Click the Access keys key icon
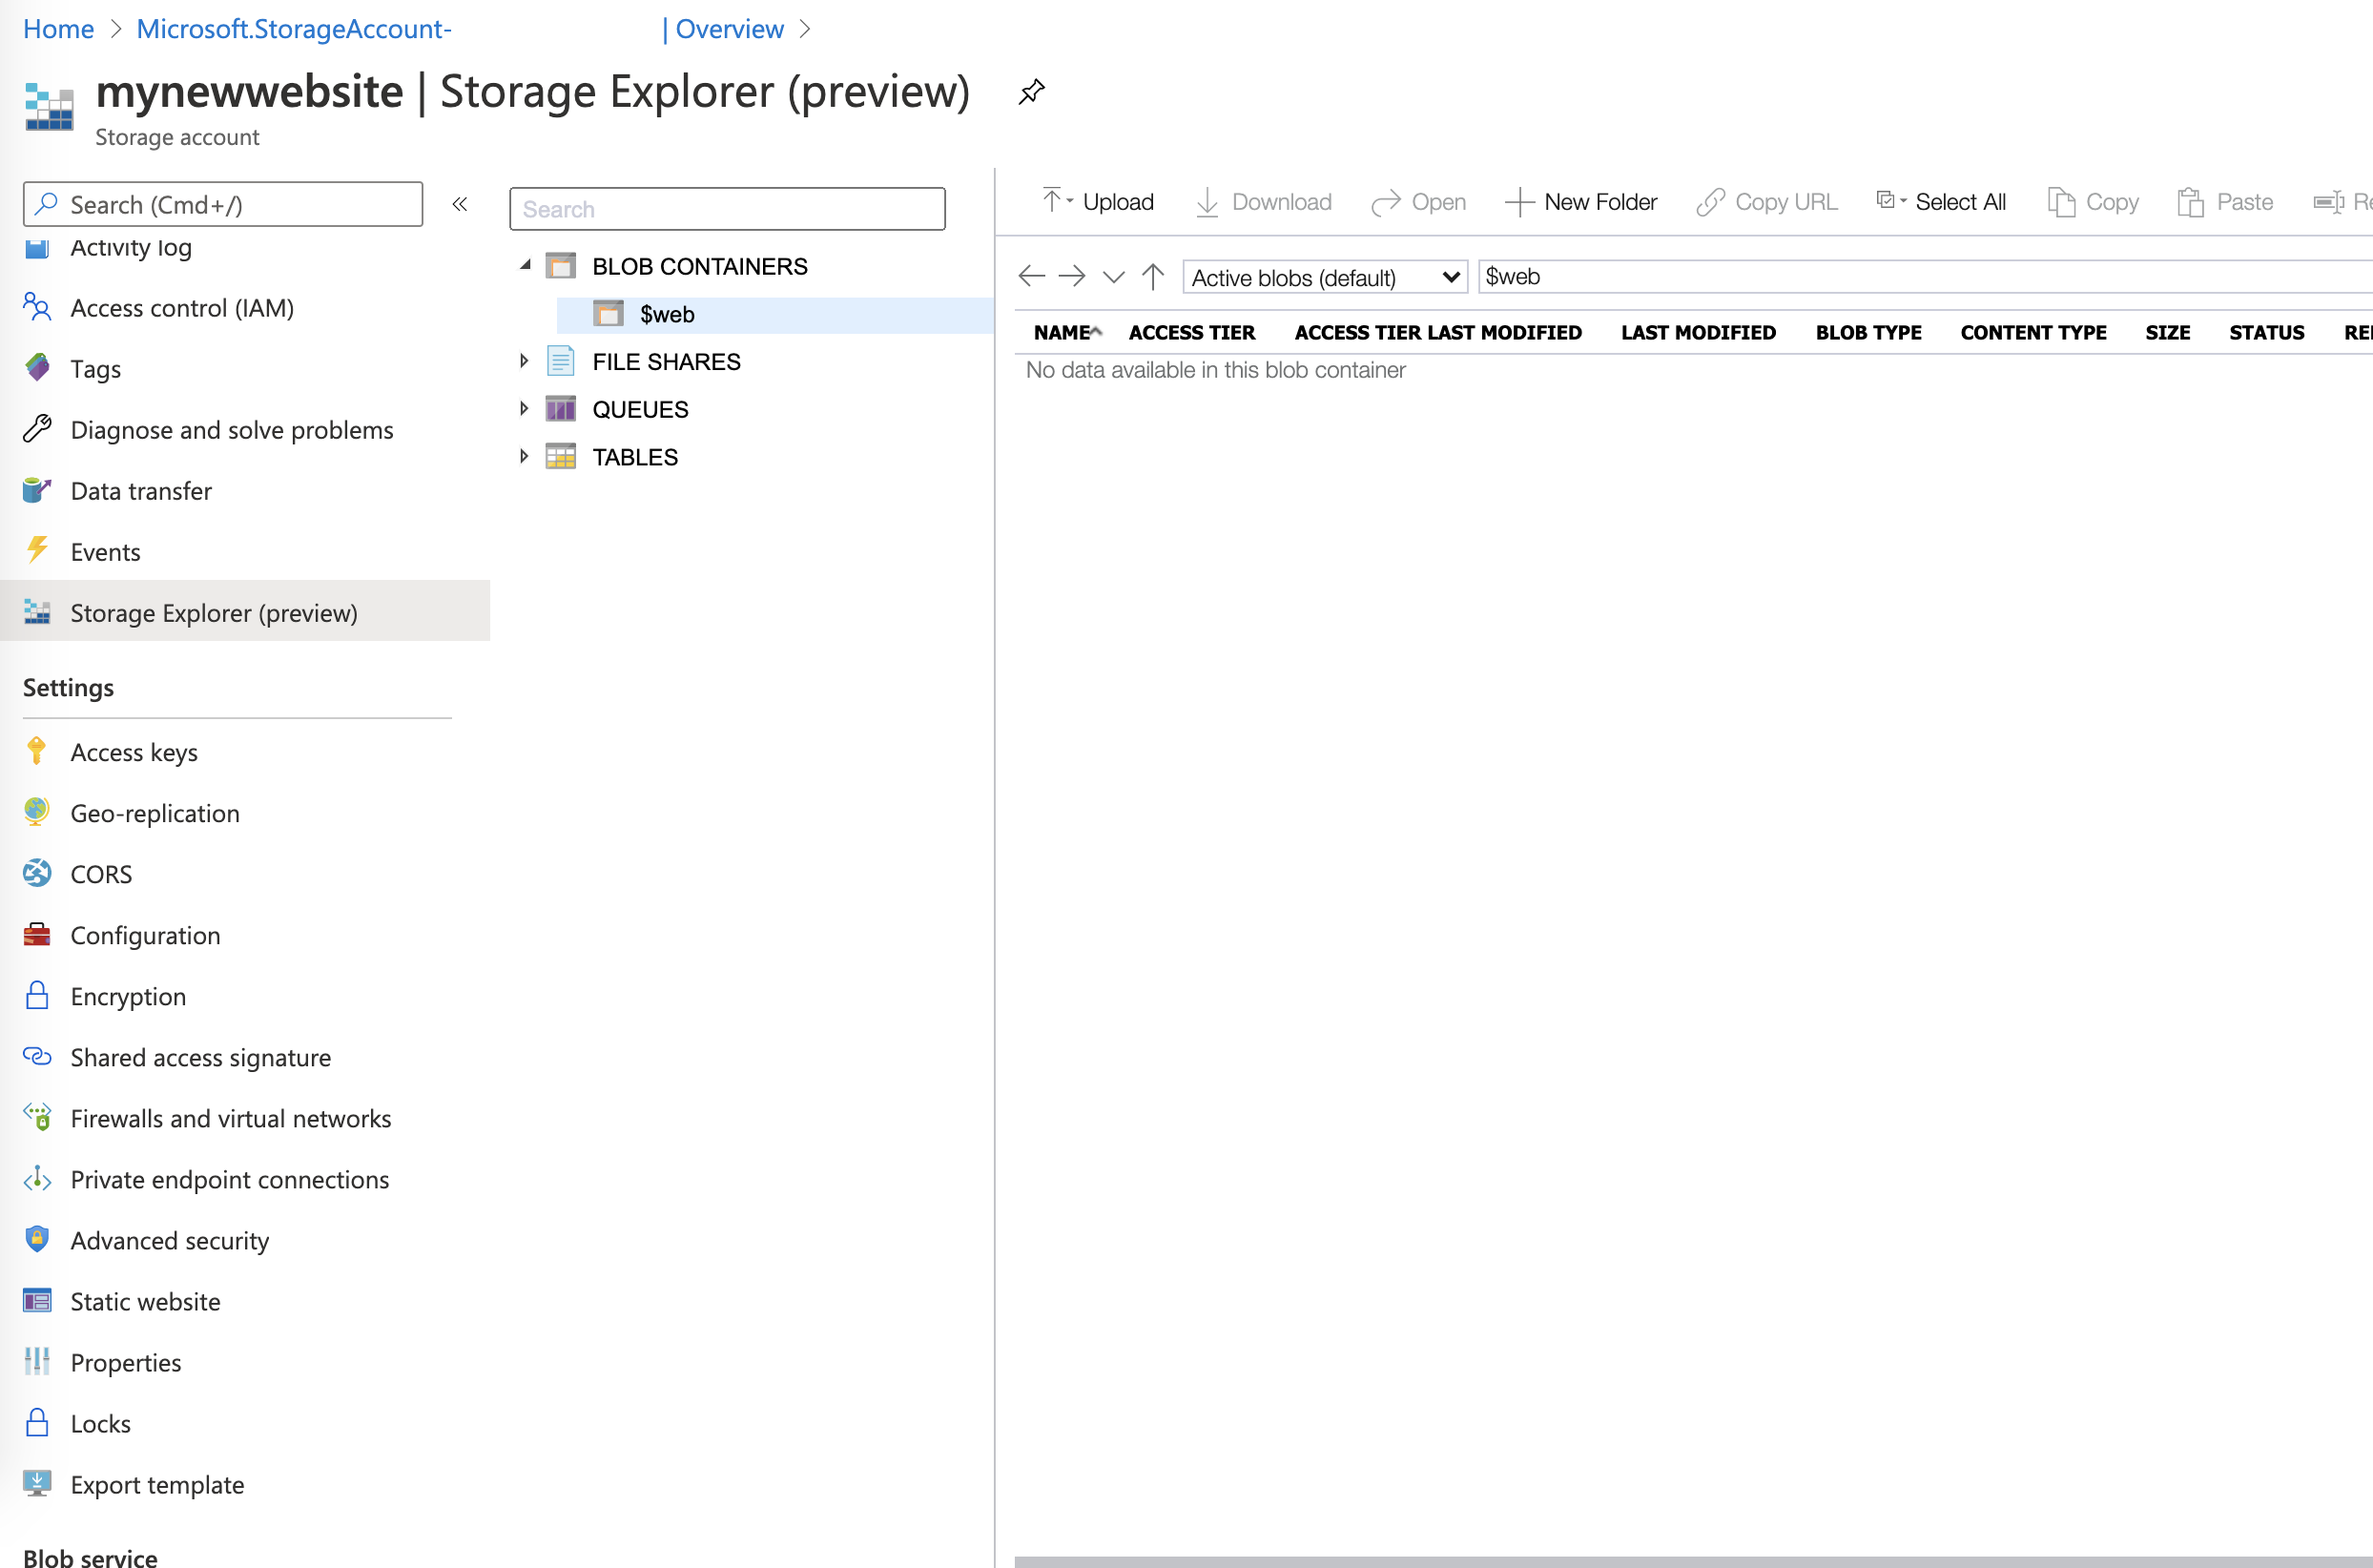 pyautogui.click(x=37, y=751)
